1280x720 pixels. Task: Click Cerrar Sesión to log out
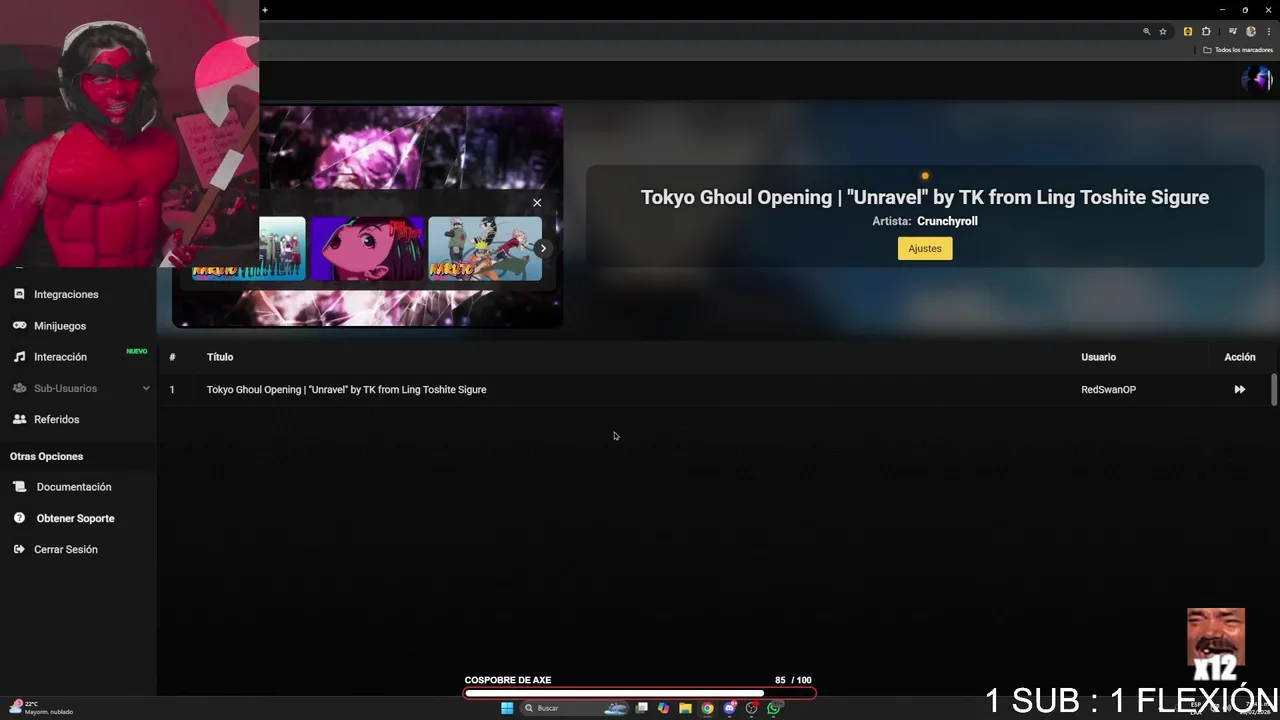pyautogui.click(x=66, y=549)
